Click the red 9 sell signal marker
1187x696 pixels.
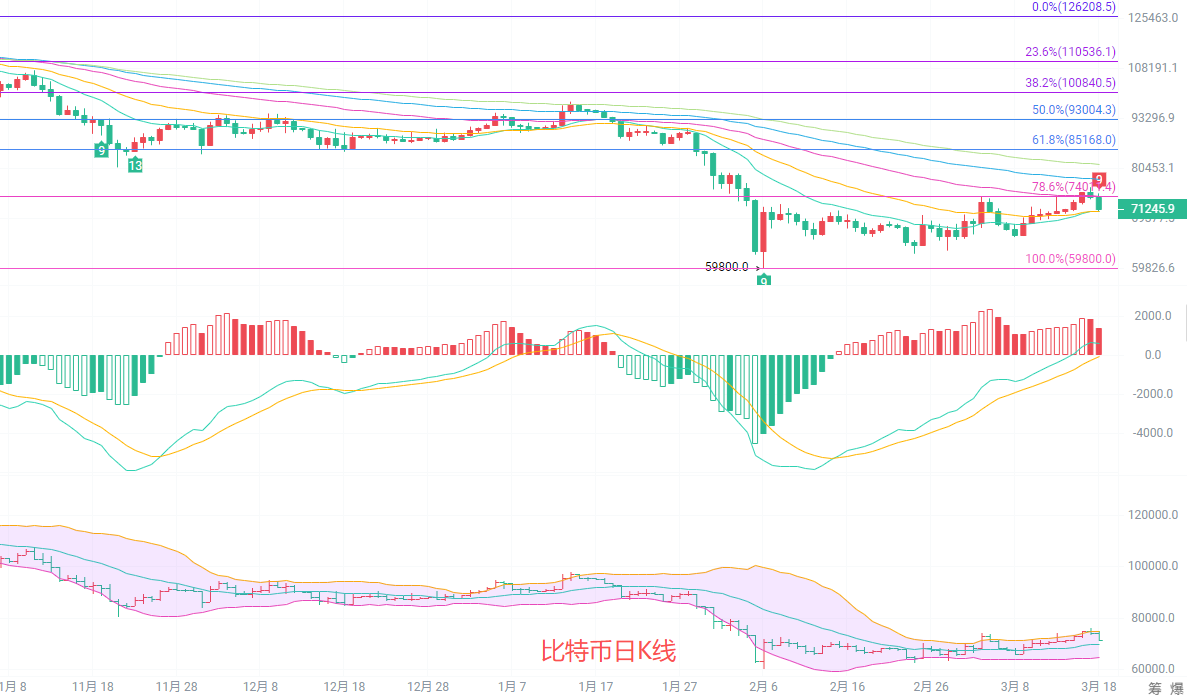[x=1100, y=180]
